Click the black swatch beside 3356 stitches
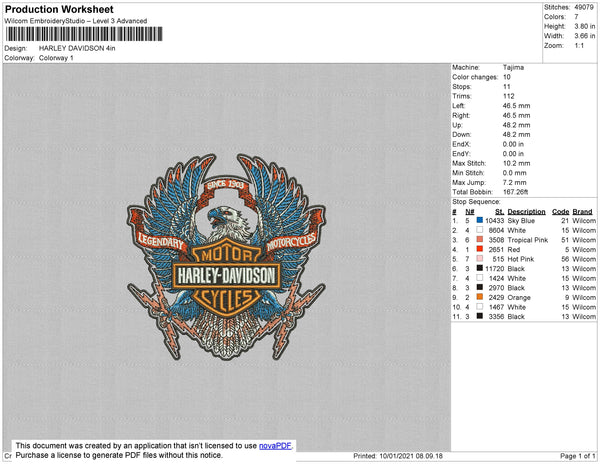This screenshot has height=464, width=600. 479,316
